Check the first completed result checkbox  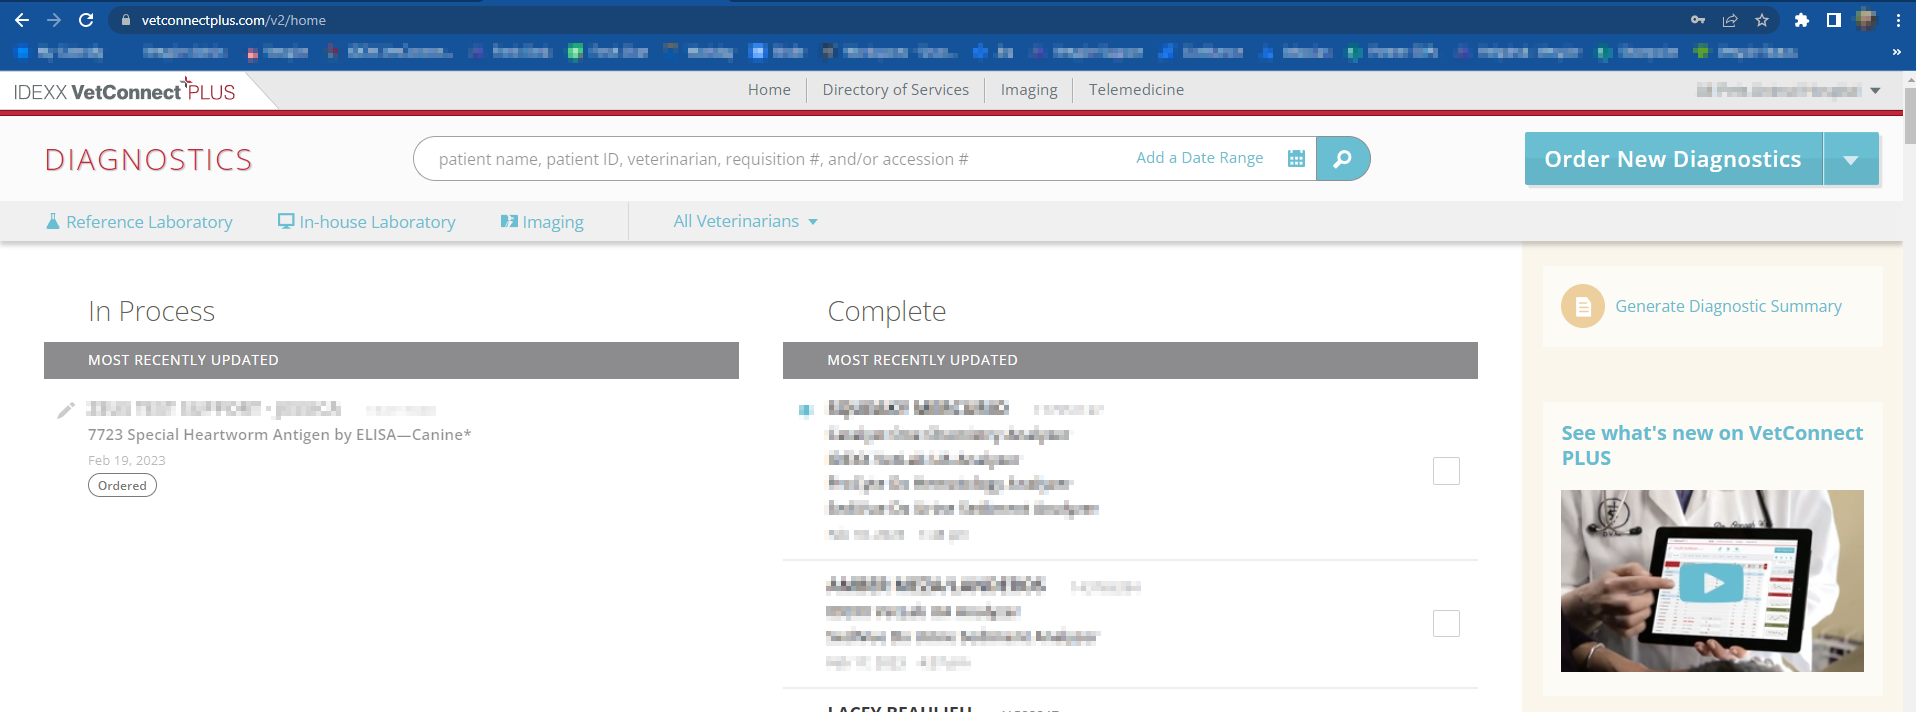(x=1446, y=471)
